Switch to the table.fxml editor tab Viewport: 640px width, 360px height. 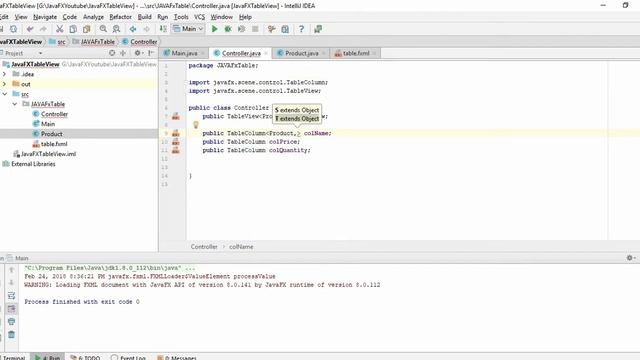click(x=356, y=53)
